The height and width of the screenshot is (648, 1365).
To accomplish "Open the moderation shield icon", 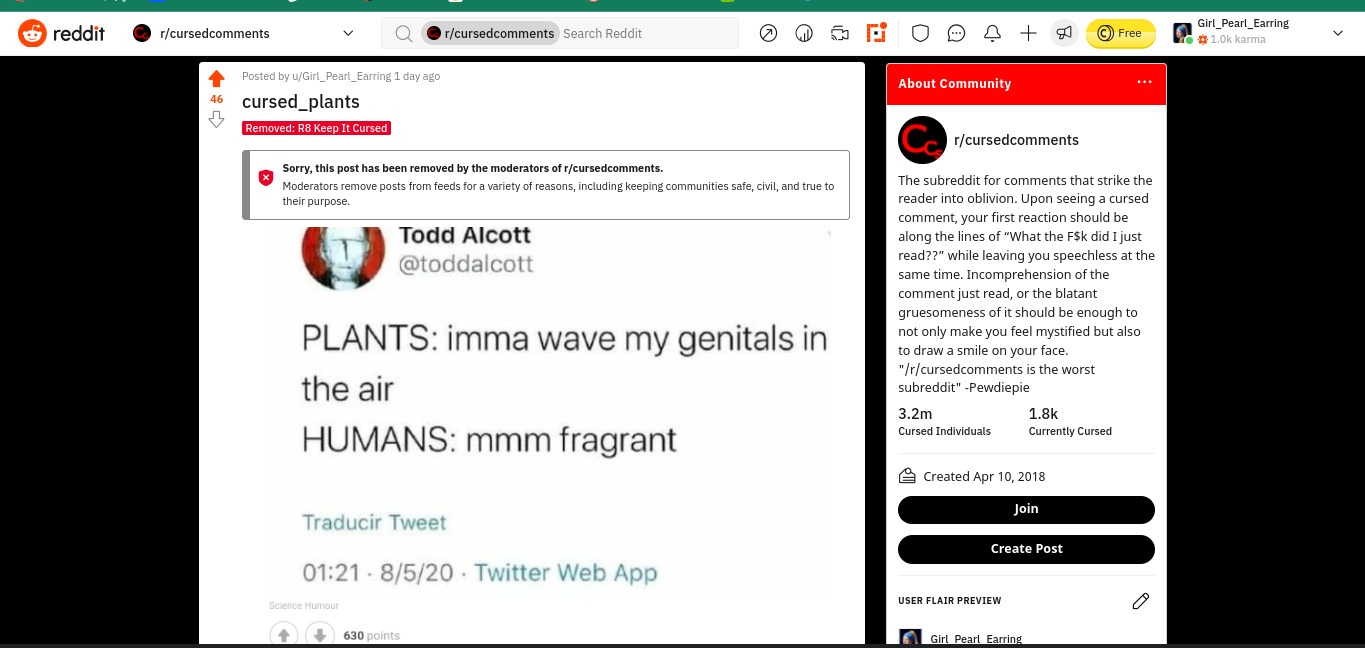I will click(921, 33).
